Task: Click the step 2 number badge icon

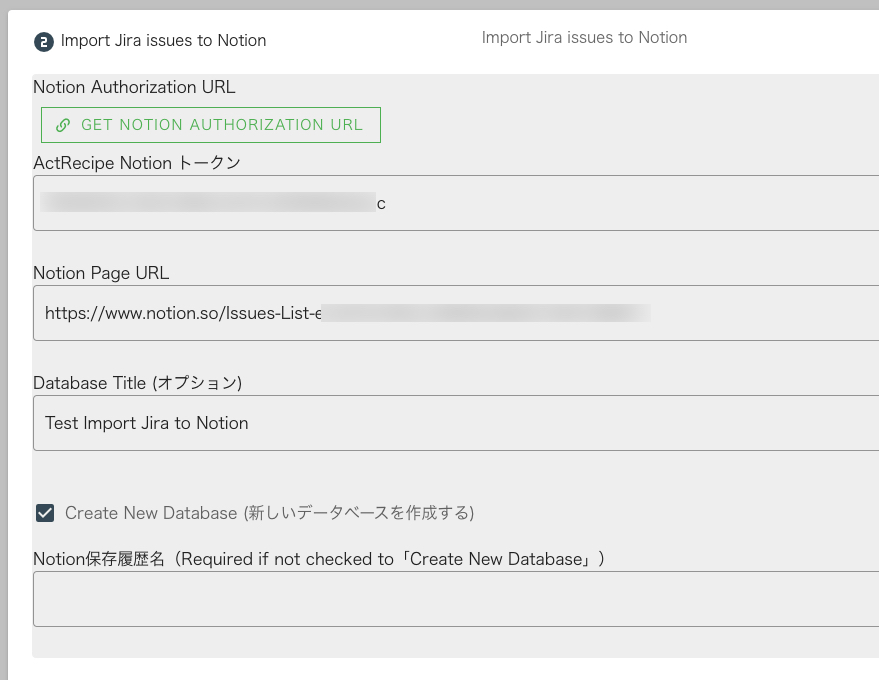Action: (44, 41)
